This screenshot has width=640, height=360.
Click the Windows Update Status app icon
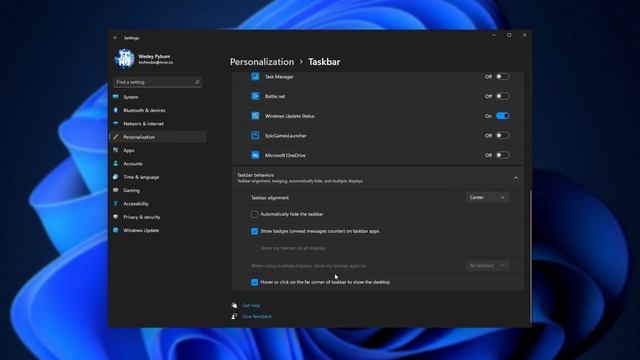[255, 116]
